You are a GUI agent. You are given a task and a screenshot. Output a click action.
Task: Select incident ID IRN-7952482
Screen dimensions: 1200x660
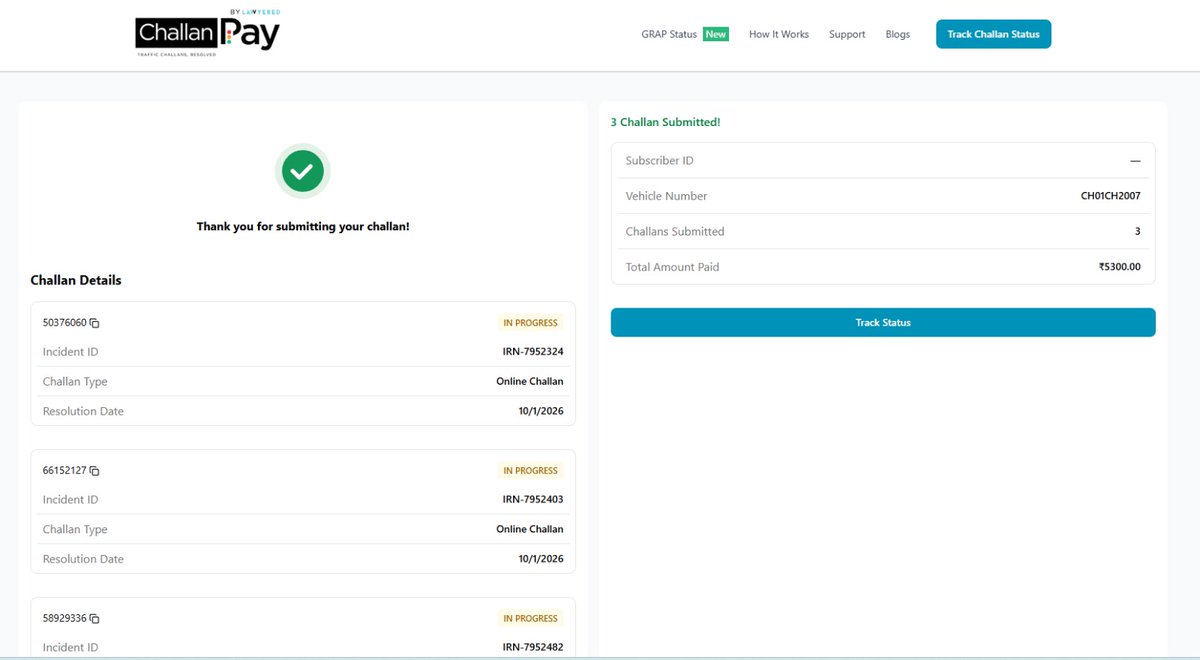coord(533,648)
